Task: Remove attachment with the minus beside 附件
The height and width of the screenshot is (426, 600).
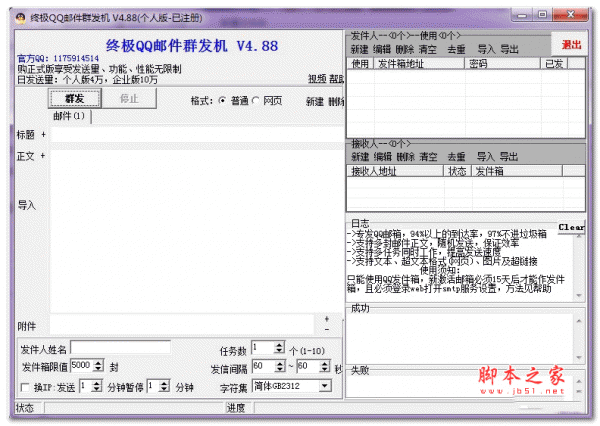Action: 327,329
